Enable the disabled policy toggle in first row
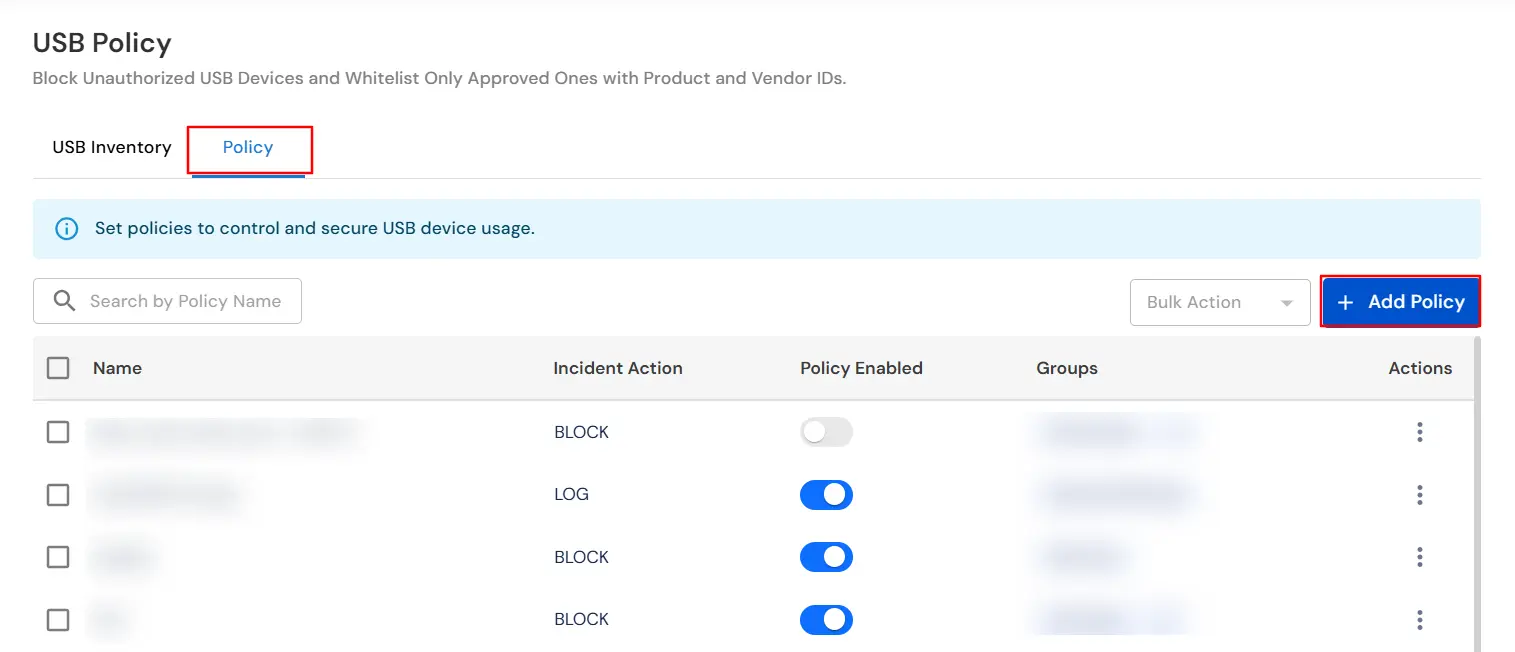 pos(826,432)
